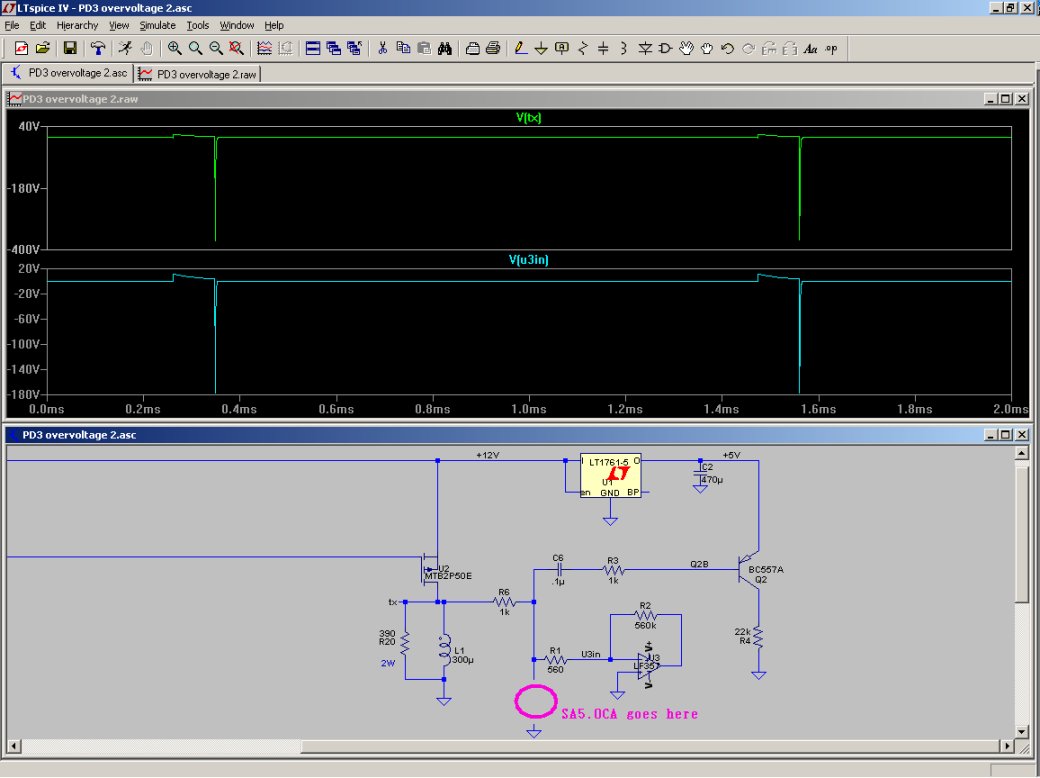Place a ground symbol from toolbar

pyautogui.click(x=541, y=48)
